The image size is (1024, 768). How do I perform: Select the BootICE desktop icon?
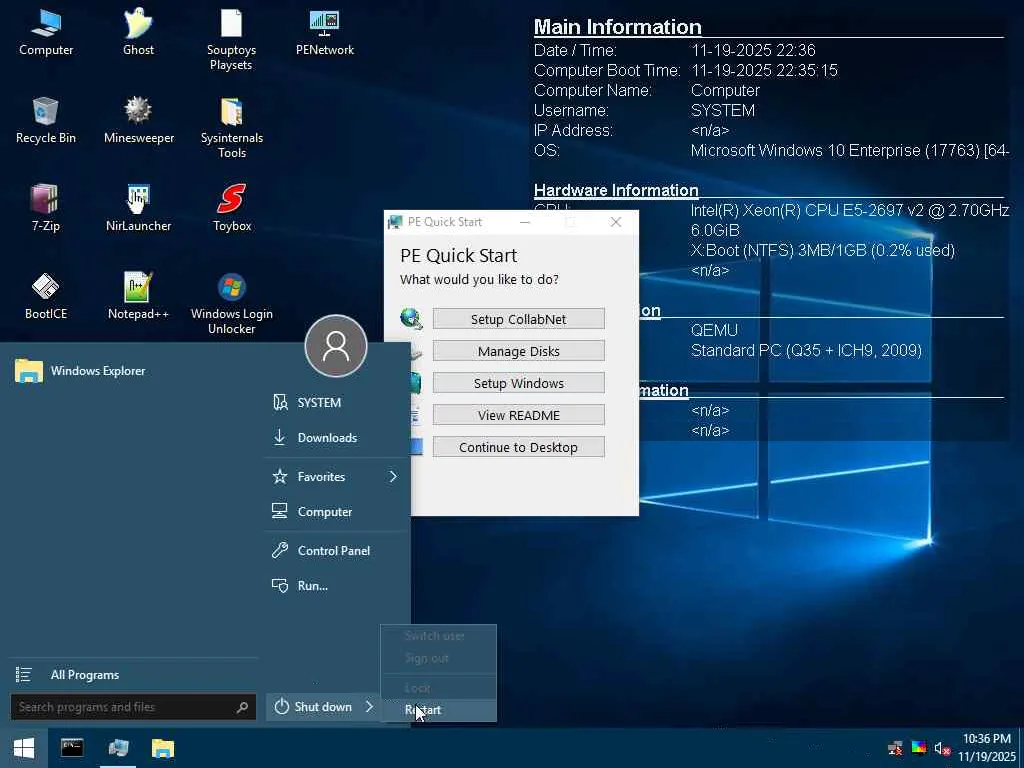(x=46, y=296)
